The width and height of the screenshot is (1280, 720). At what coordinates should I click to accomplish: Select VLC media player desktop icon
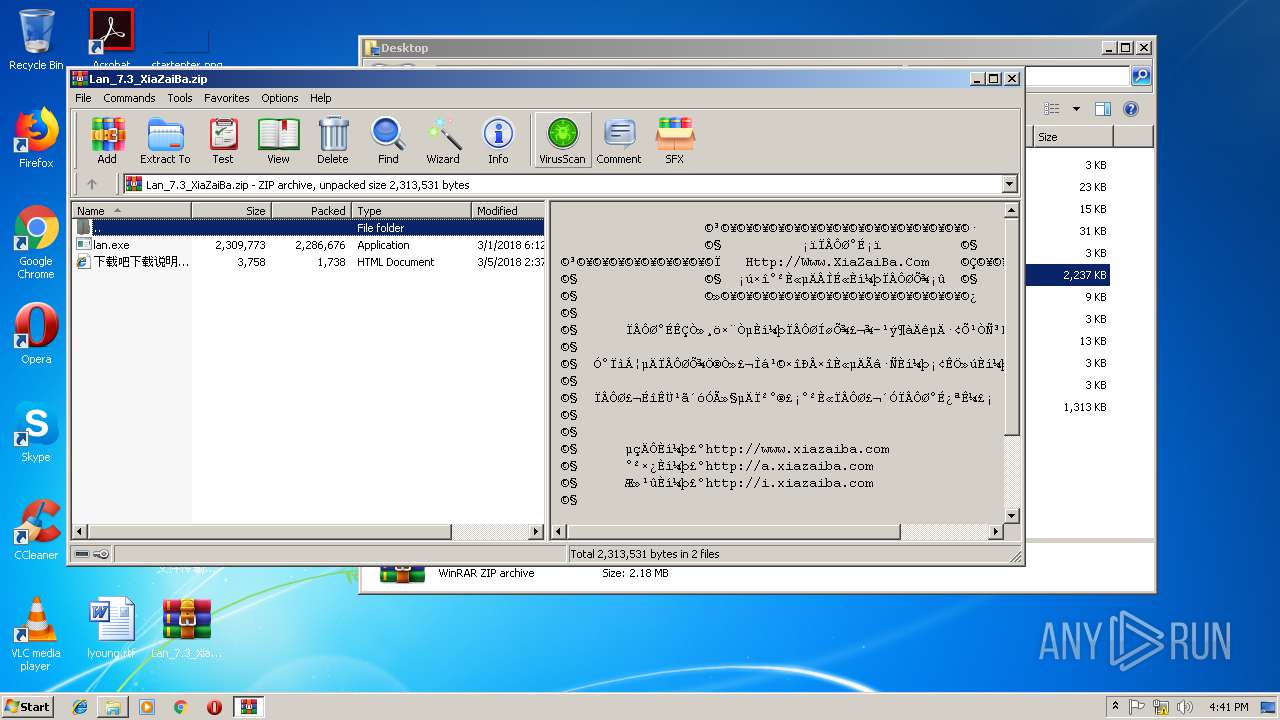click(x=36, y=634)
